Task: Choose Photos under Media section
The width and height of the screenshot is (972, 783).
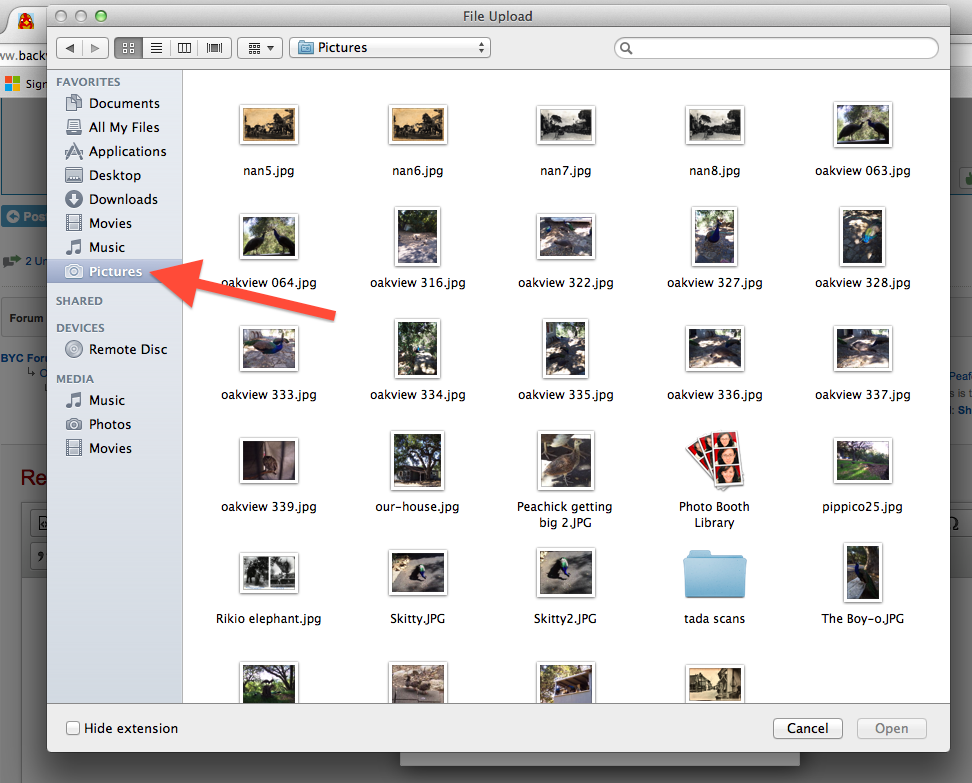Action: pos(110,424)
